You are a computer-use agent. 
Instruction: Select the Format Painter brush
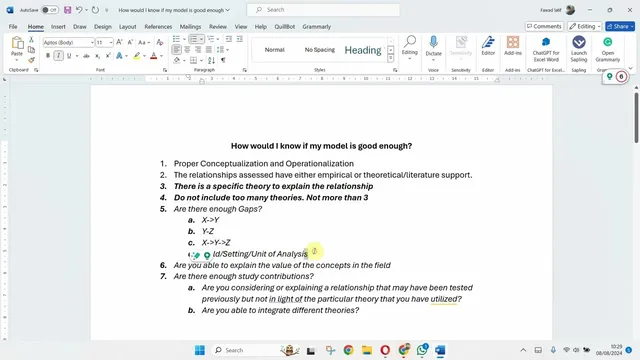click(x=31, y=60)
